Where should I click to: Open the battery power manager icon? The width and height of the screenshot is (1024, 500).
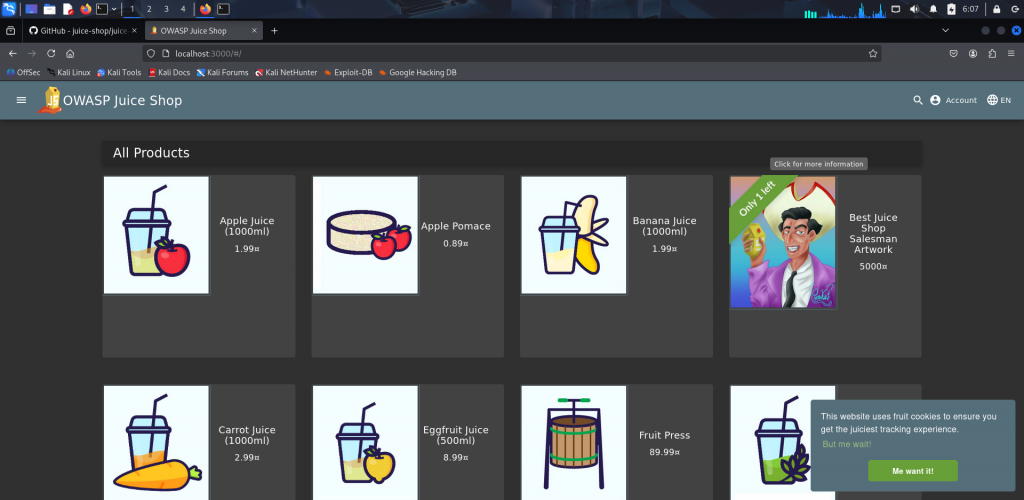[x=952, y=9]
